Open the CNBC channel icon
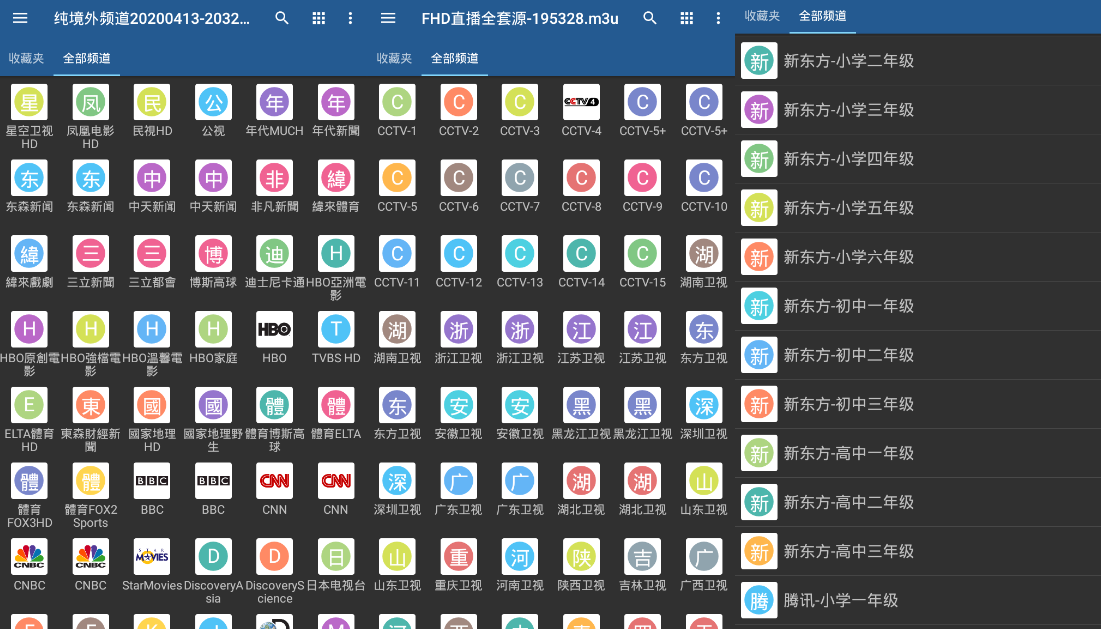The width and height of the screenshot is (1101, 629). coord(29,557)
